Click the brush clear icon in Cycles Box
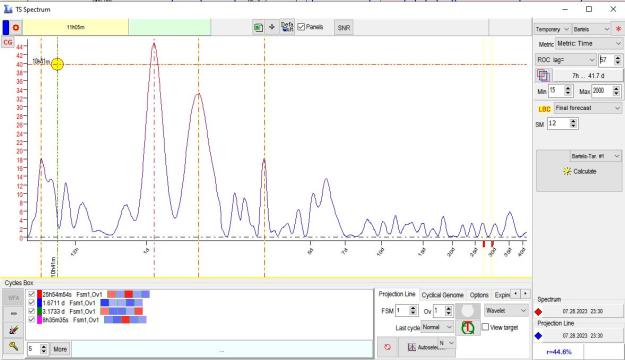The width and height of the screenshot is (625, 360). pos(13,330)
